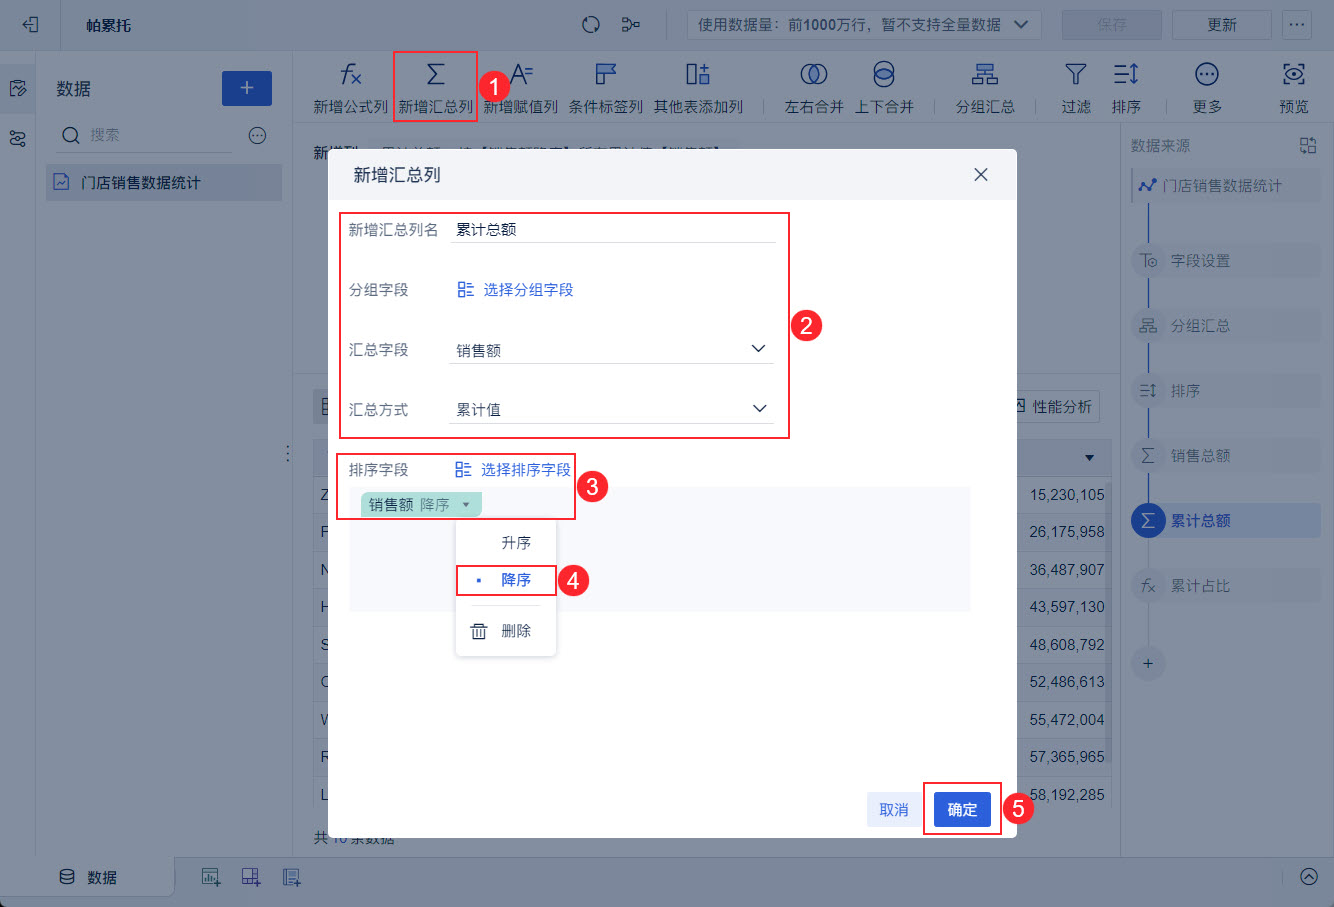
Task: Select the 字段设置 step
Action: pyautogui.click(x=1228, y=261)
